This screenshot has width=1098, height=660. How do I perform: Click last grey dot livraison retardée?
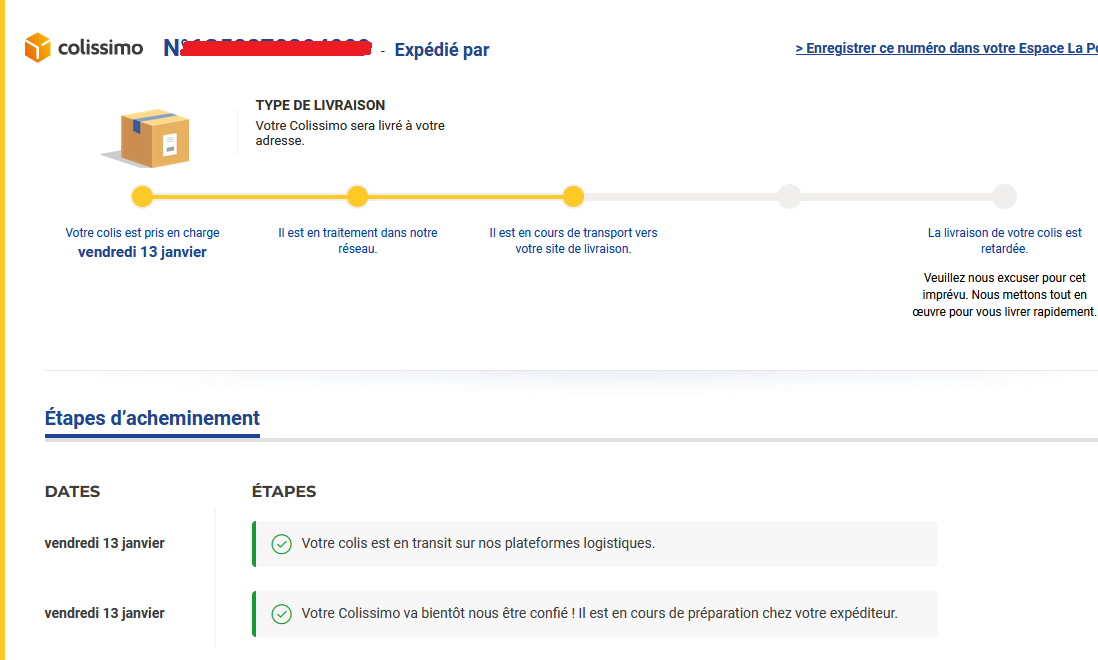1004,197
